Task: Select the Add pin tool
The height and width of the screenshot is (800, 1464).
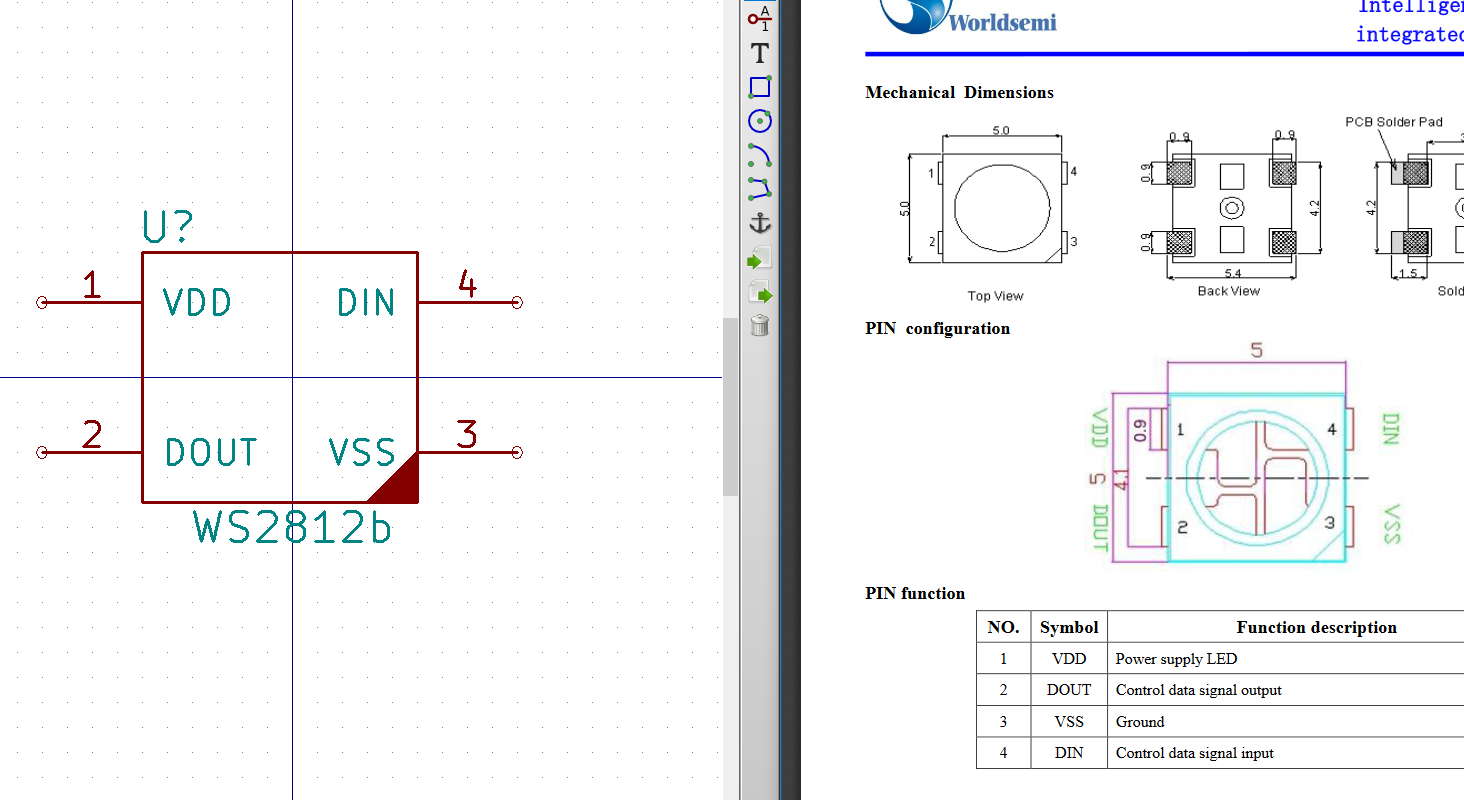Action: tap(760, 18)
